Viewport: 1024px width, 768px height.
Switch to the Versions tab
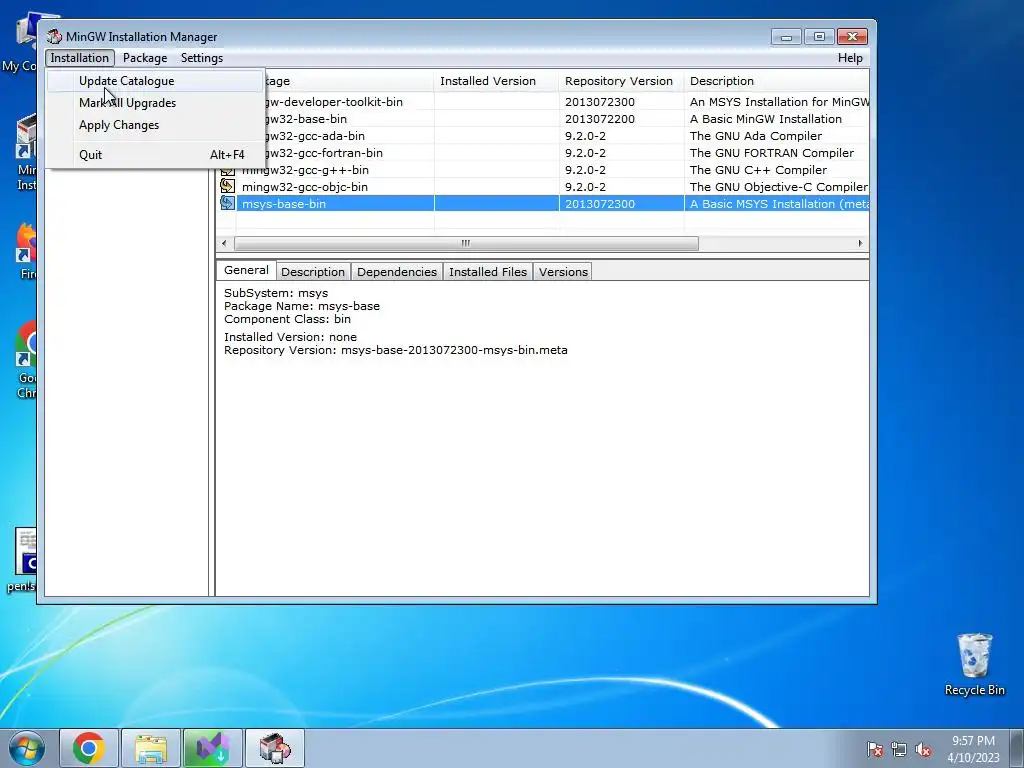click(563, 272)
